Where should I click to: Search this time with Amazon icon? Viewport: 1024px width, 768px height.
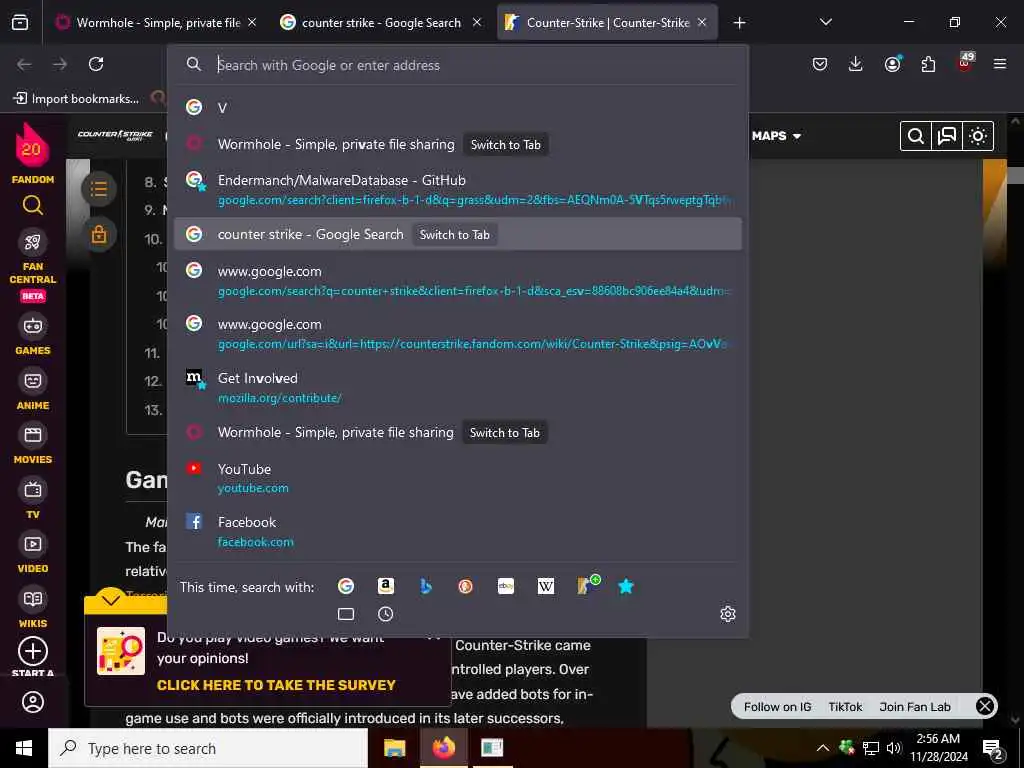tap(386, 586)
